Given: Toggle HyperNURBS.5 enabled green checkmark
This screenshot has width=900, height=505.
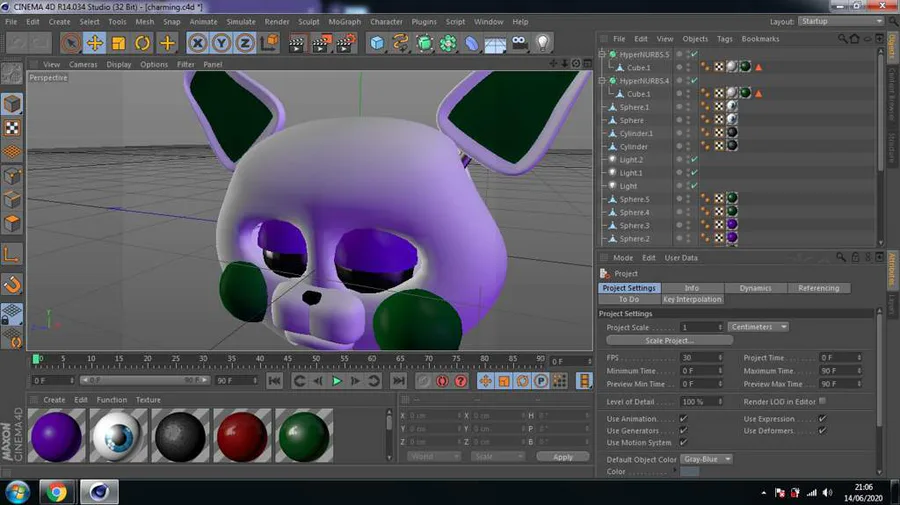Looking at the screenshot, I should (695, 55).
